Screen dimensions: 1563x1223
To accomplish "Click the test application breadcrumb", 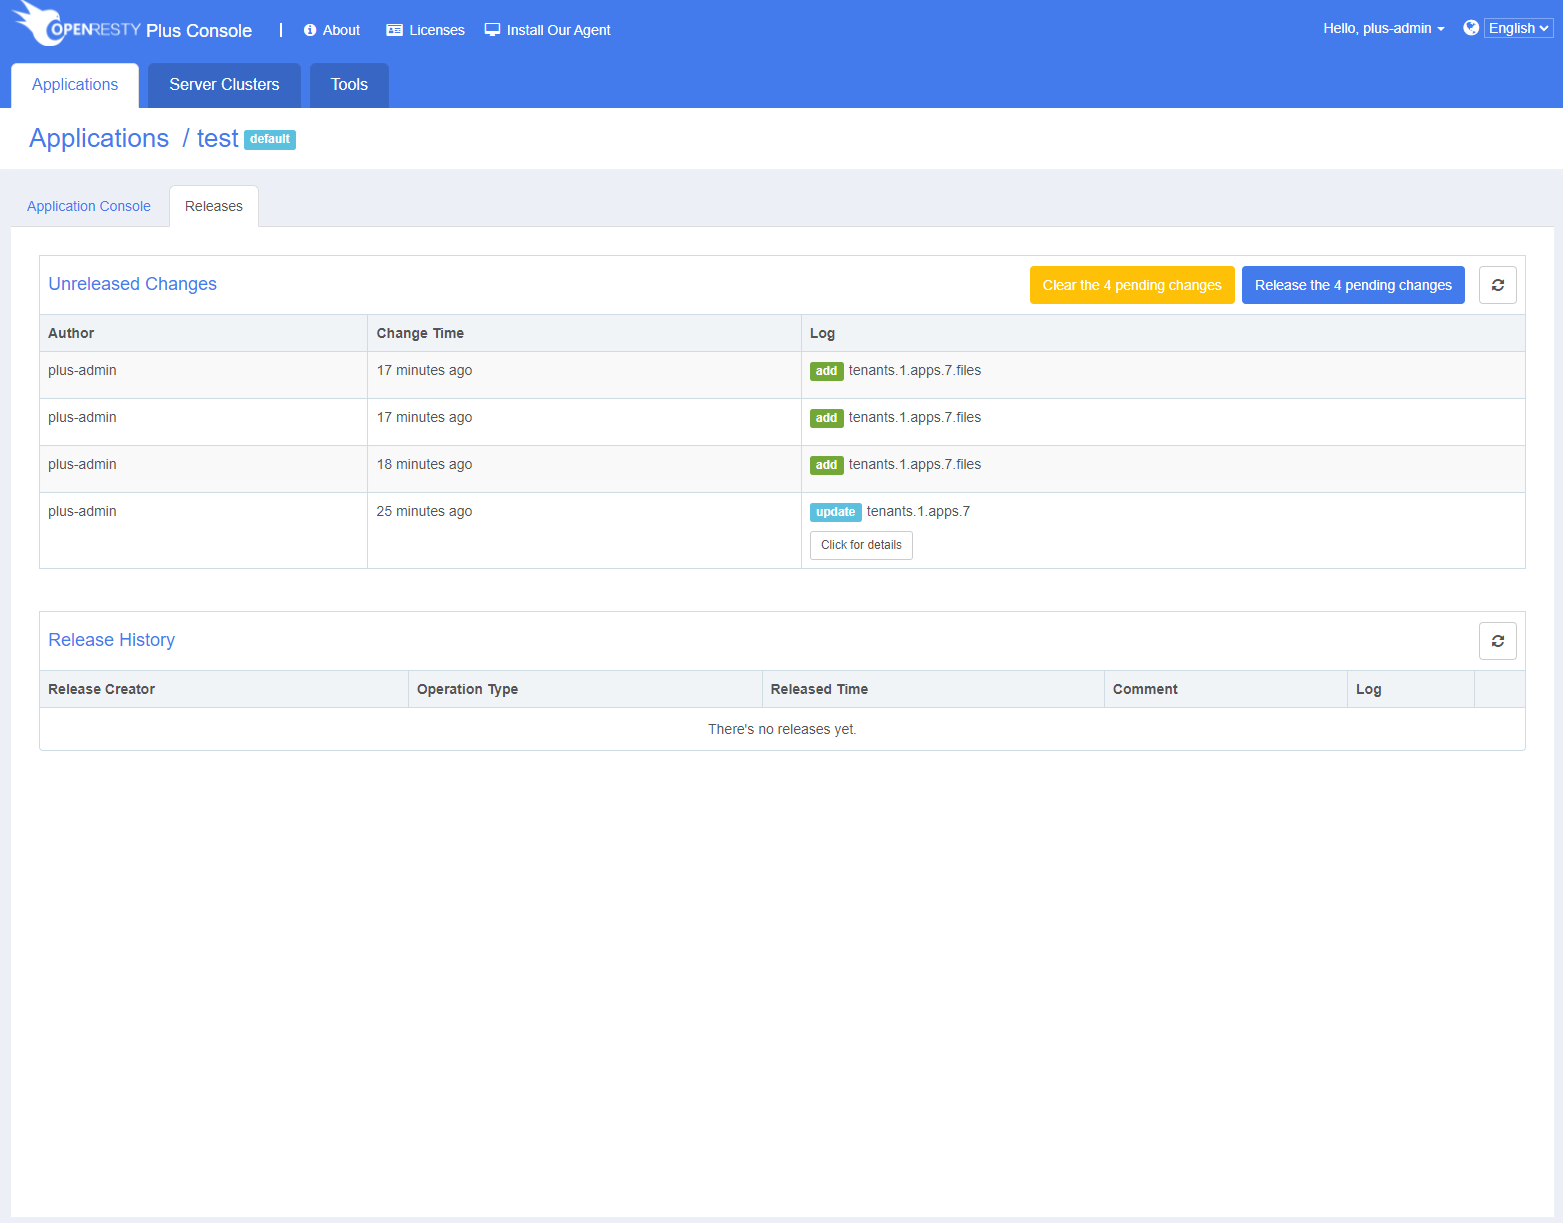I will click(x=218, y=138).
